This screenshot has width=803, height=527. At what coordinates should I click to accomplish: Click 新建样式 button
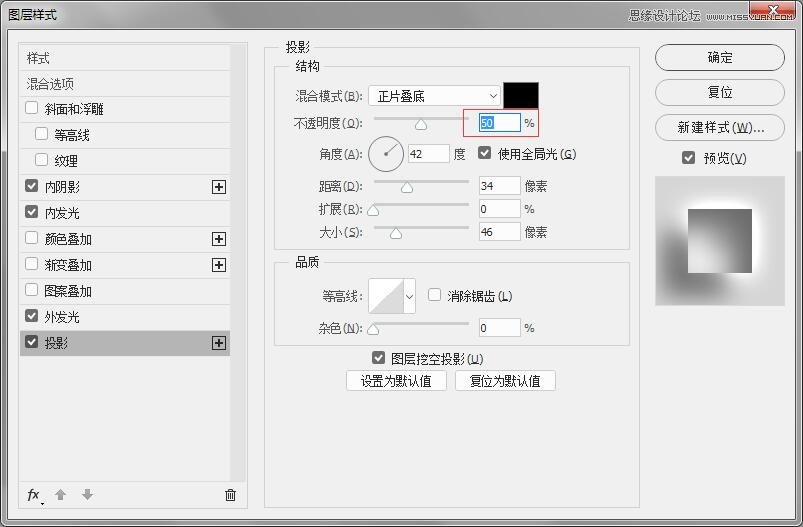[720, 127]
